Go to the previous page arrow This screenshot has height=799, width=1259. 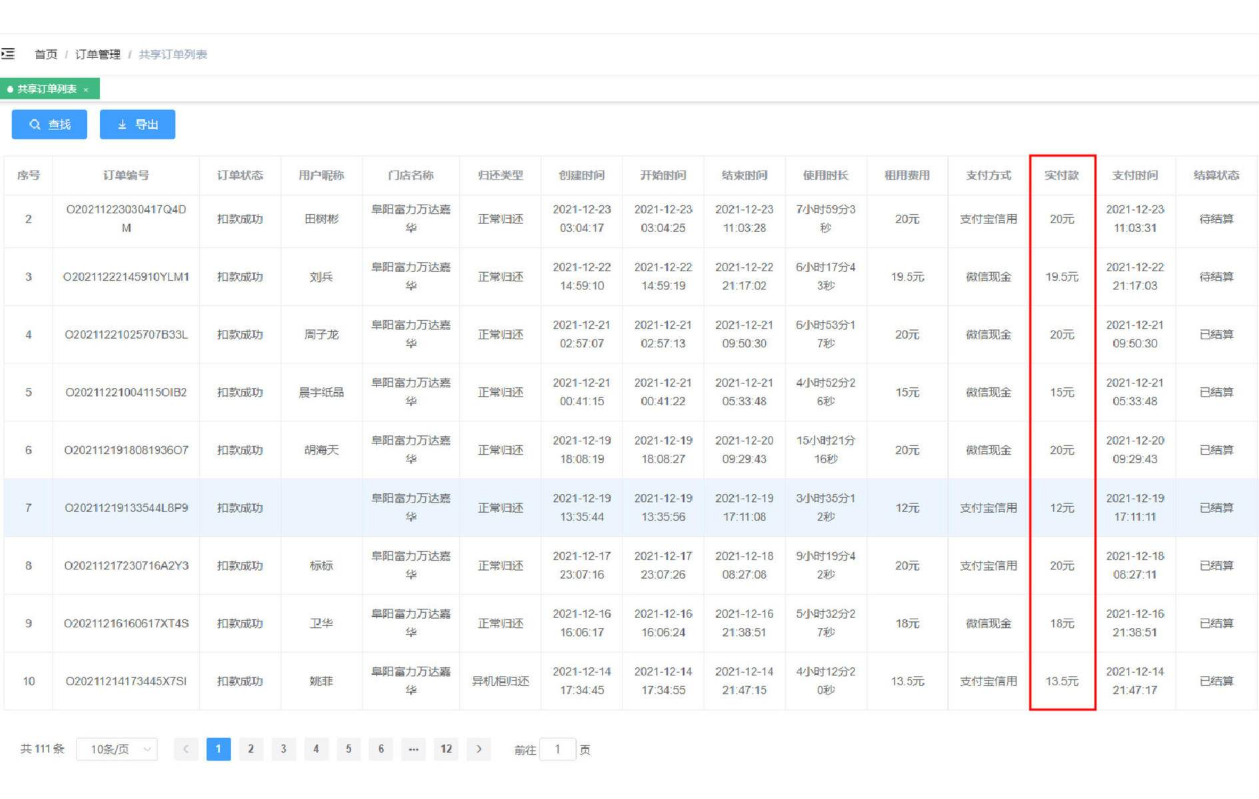(x=186, y=749)
